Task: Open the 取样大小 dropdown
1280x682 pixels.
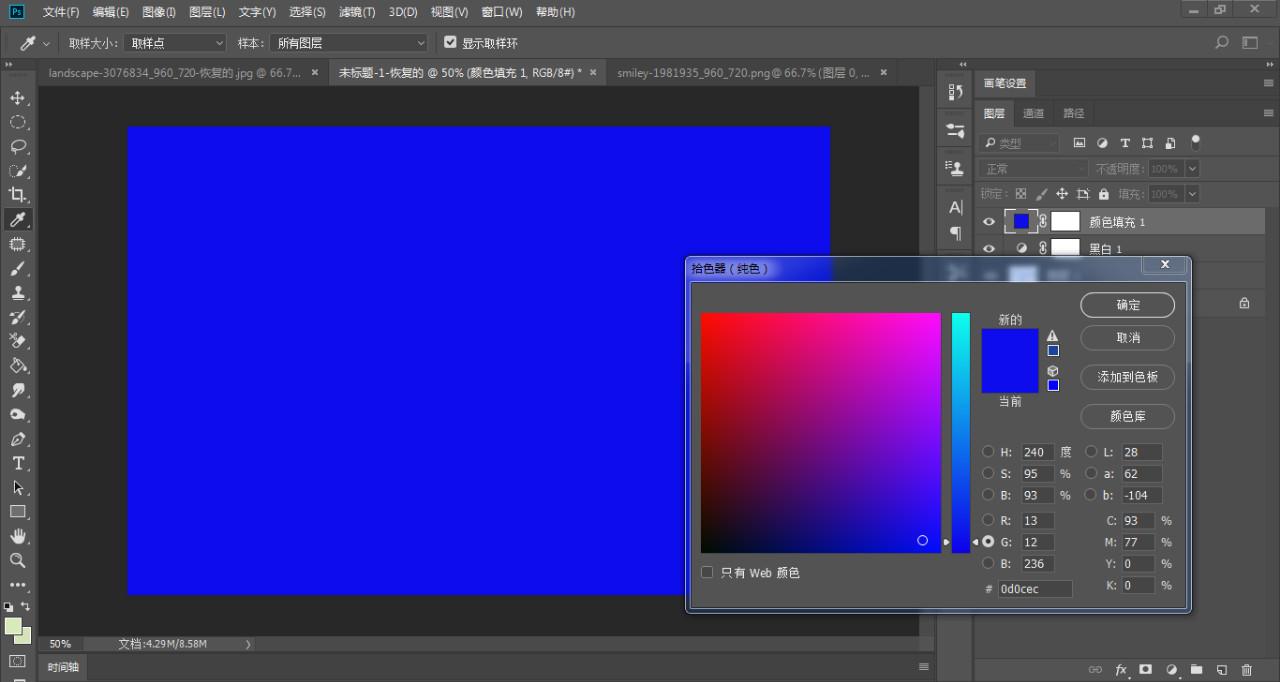Action: (x=176, y=43)
